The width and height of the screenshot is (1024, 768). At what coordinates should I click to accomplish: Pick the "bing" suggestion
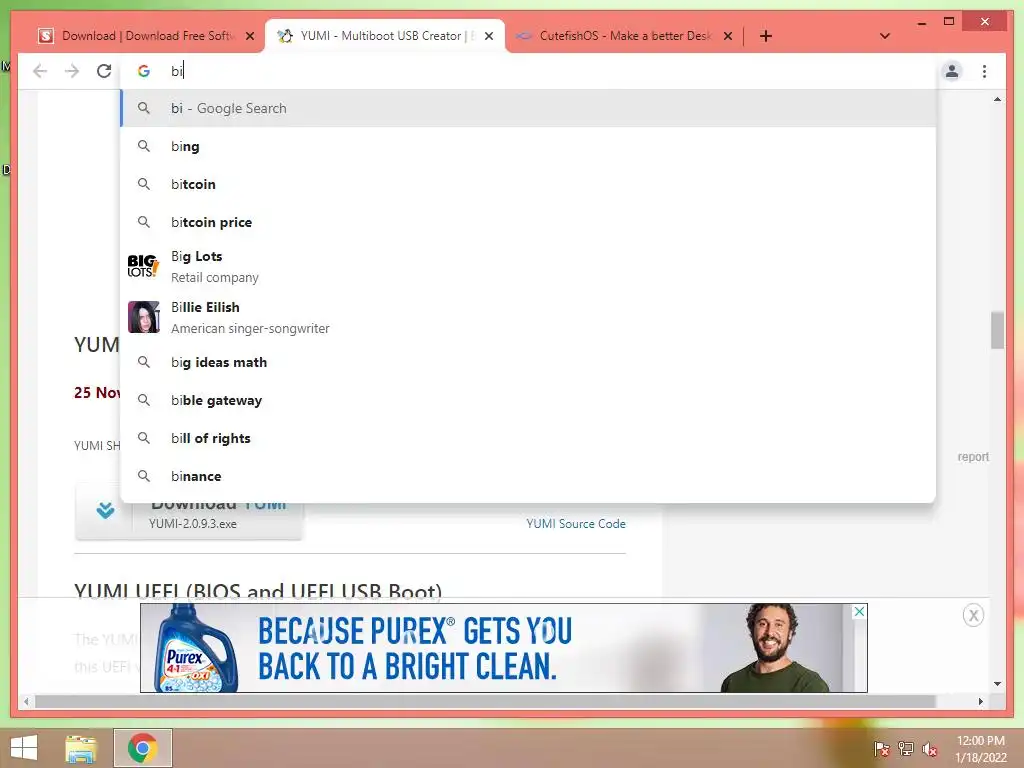click(528, 146)
